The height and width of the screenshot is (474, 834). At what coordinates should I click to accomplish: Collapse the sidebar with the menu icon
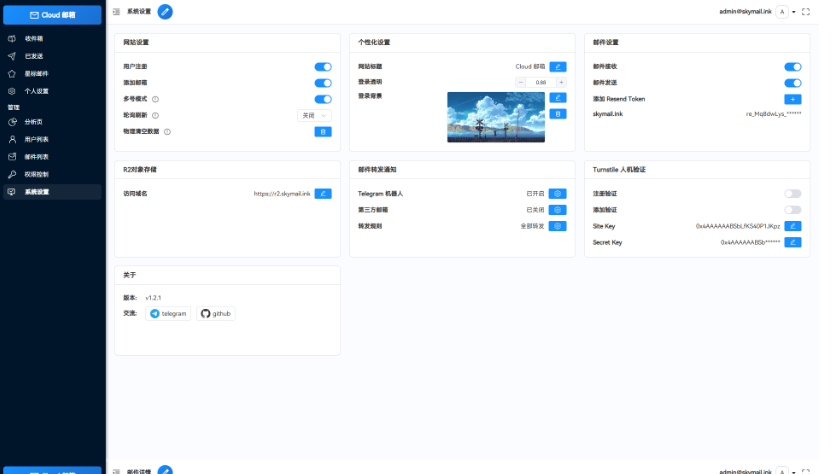(x=117, y=12)
